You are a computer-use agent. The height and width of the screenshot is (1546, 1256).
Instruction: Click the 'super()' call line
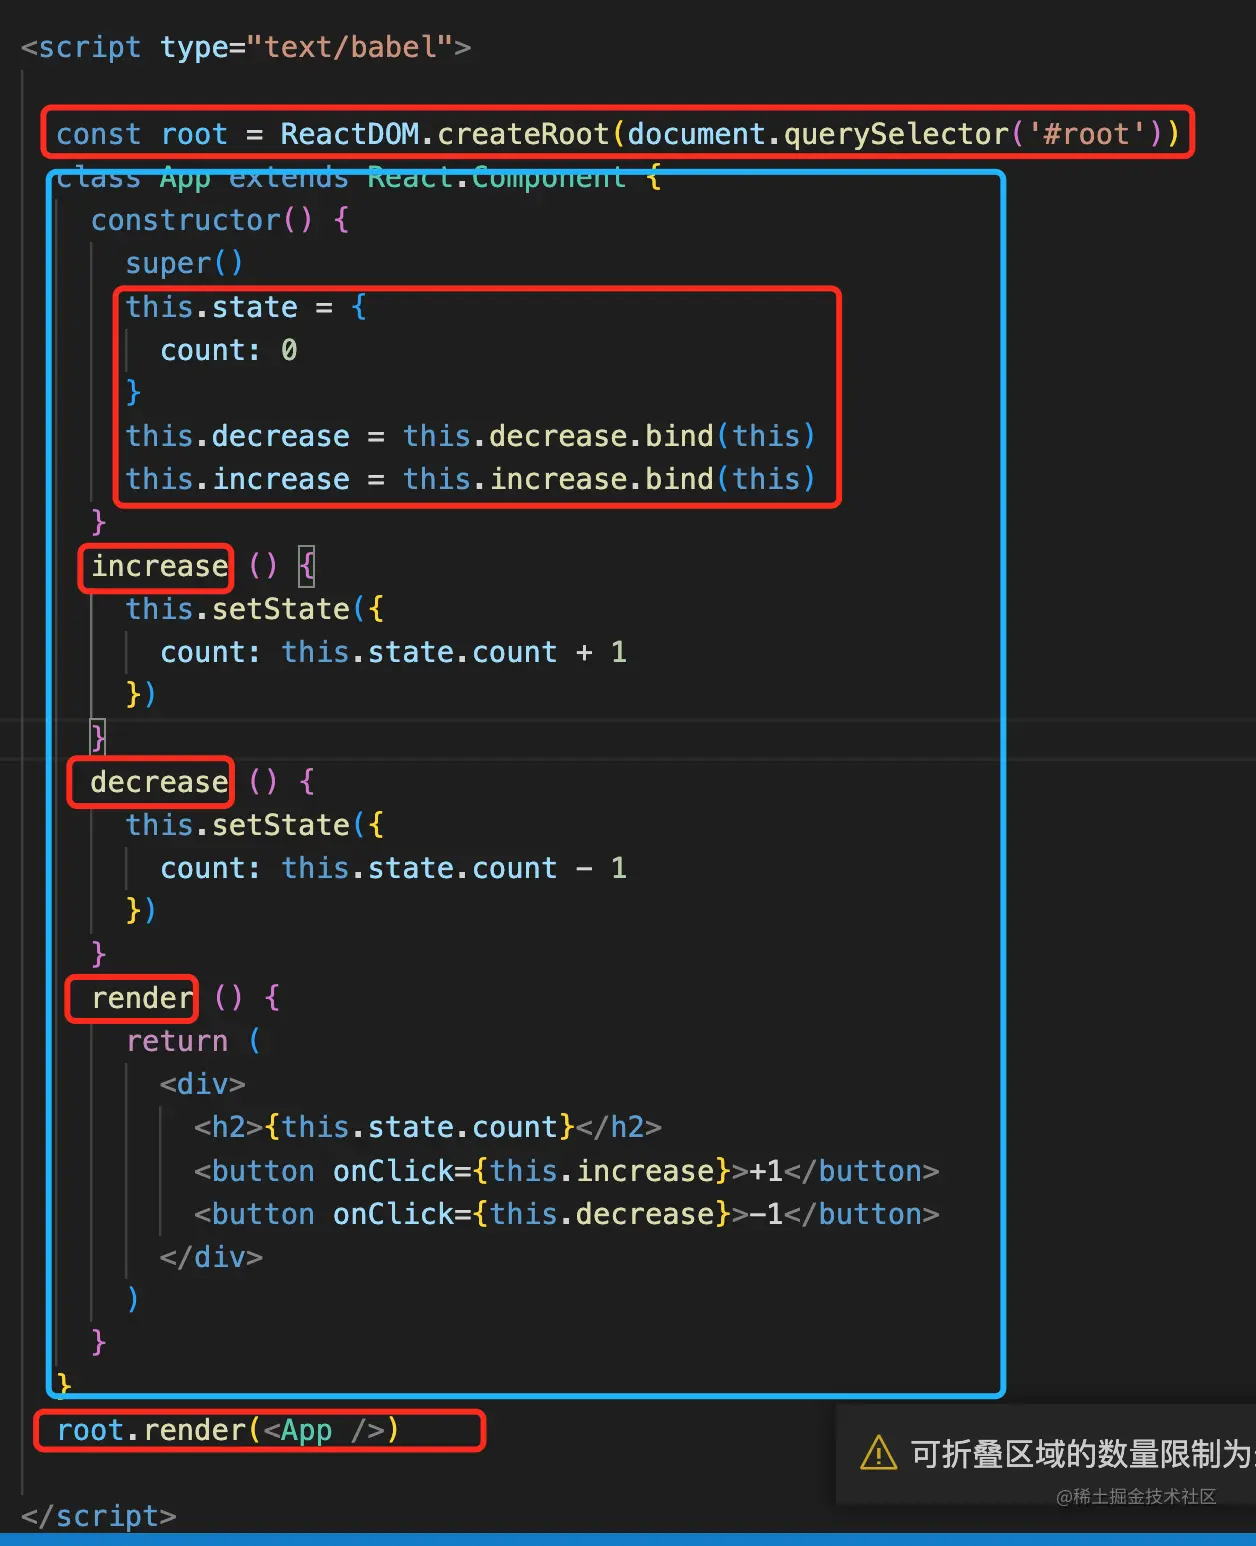[x=184, y=263]
